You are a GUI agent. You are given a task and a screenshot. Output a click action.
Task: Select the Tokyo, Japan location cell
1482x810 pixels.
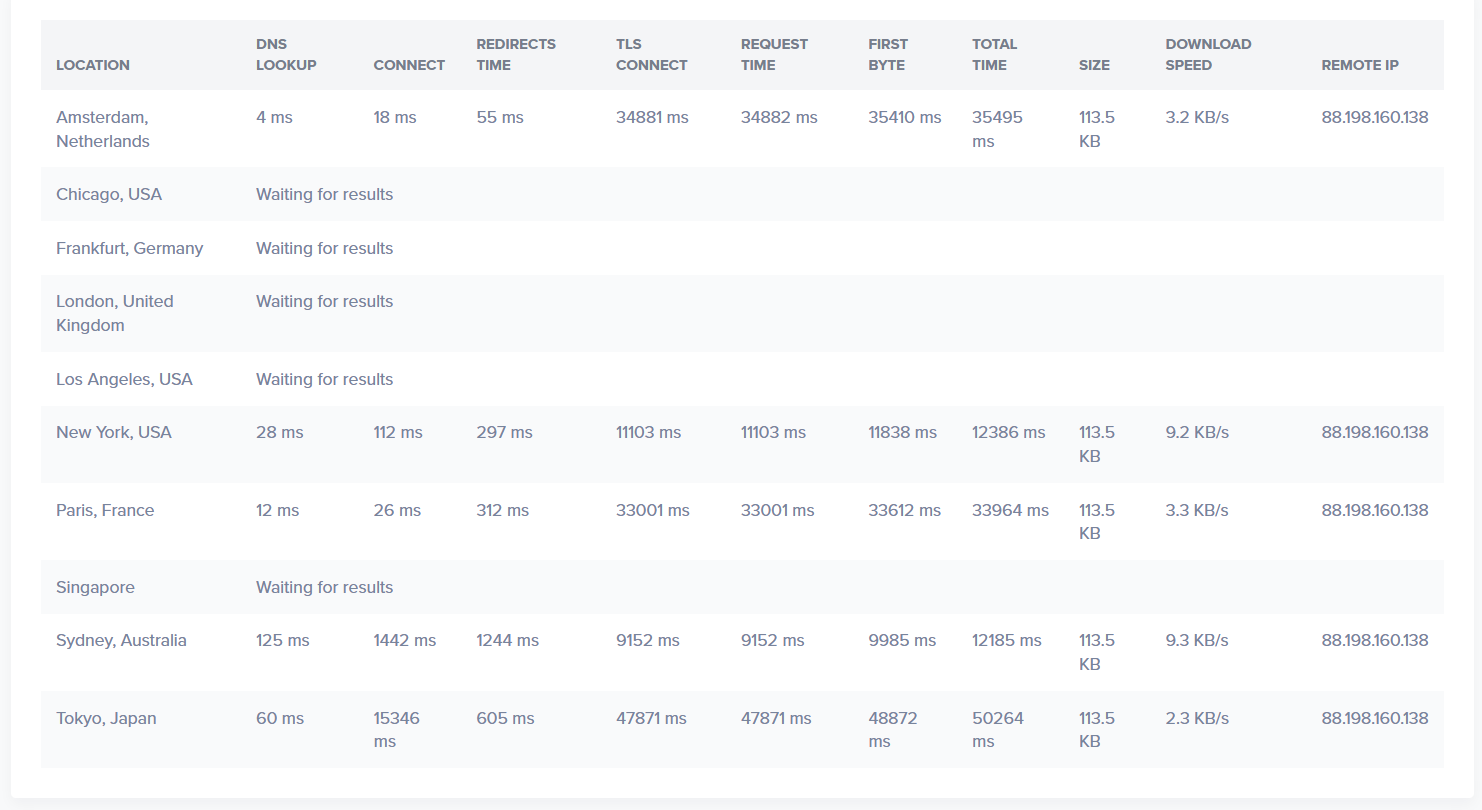pos(106,718)
